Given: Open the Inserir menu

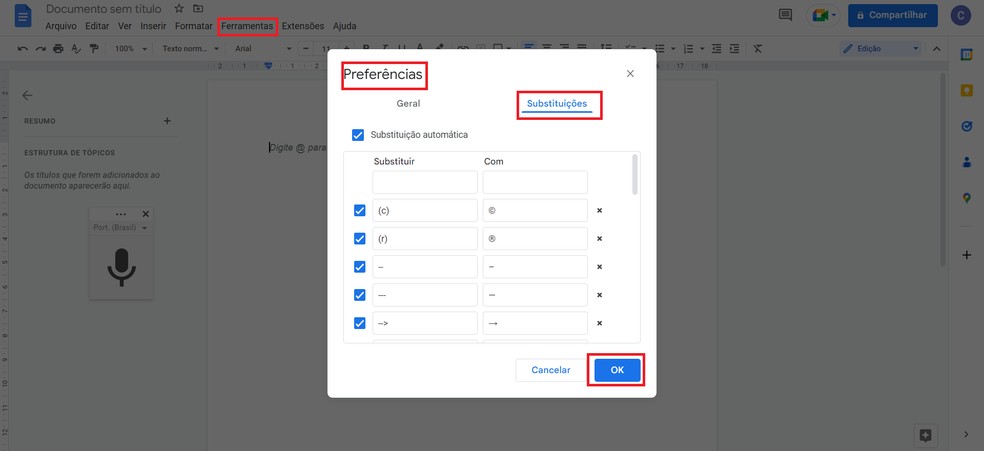Looking at the screenshot, I should click(x=153, y=26).
